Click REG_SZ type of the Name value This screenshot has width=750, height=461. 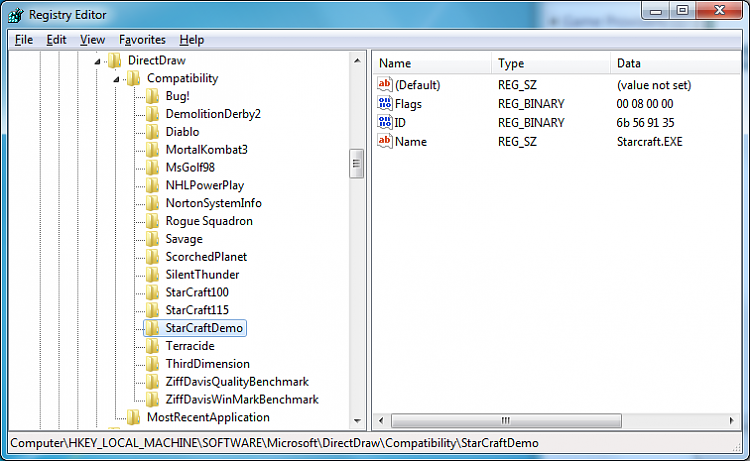click(x=517, y=142)
